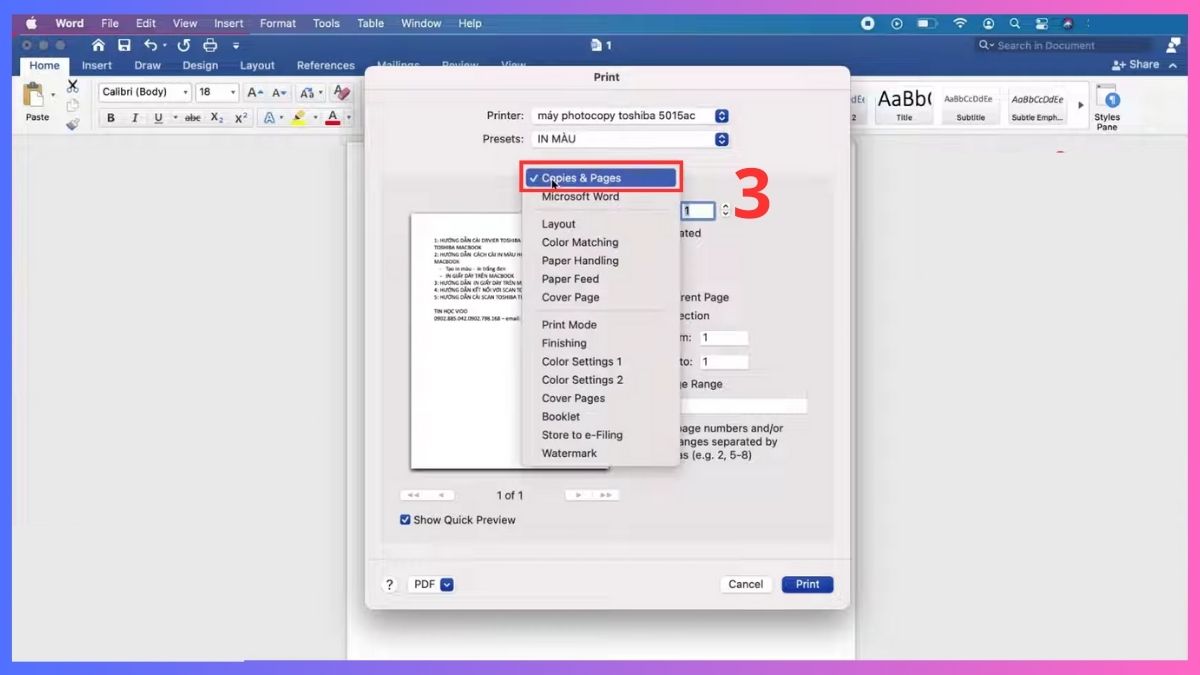Uncheck Show Quick Preview checkbox
The height and width of the screenshot is (675, 1200).
(405, 520)
